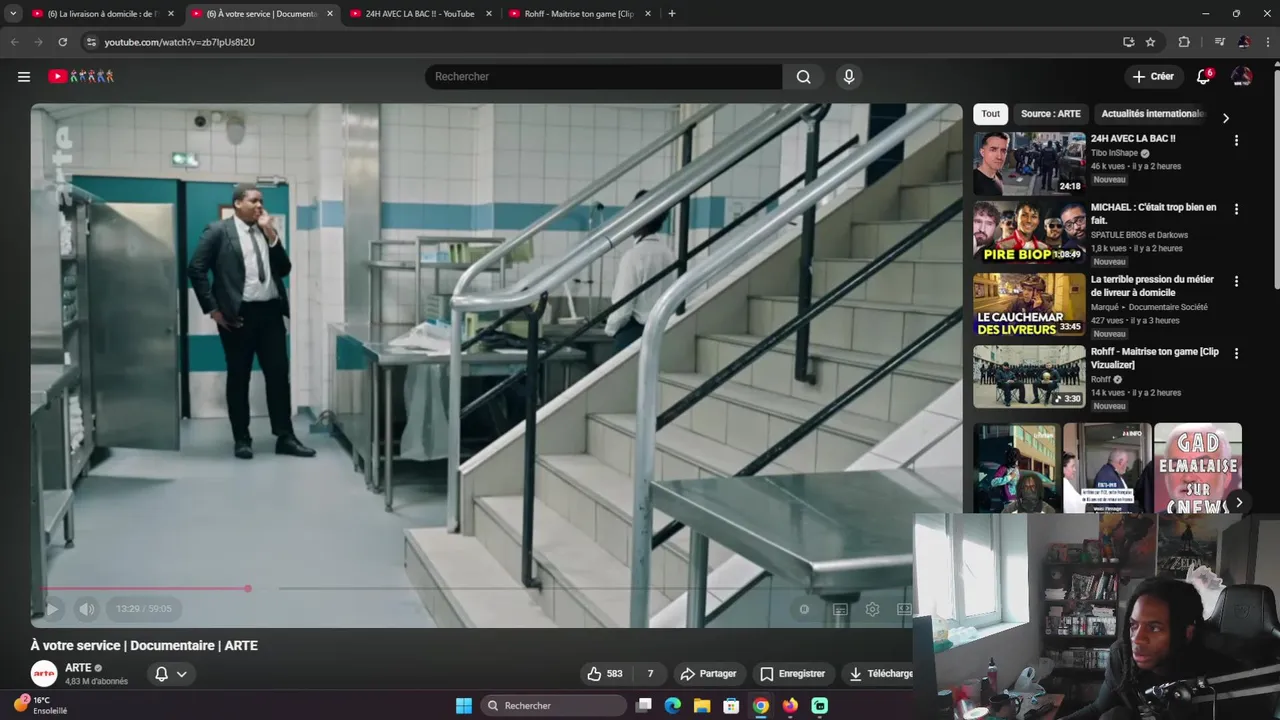Select the Source : ARTE chip
Screen dimensions: 1280x720
tap(1050, 114)
